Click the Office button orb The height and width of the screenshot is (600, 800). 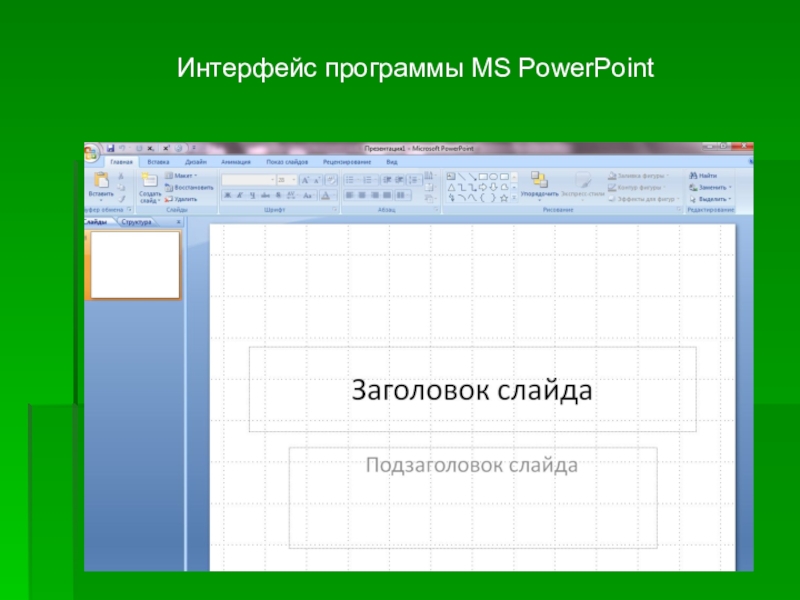91,153
